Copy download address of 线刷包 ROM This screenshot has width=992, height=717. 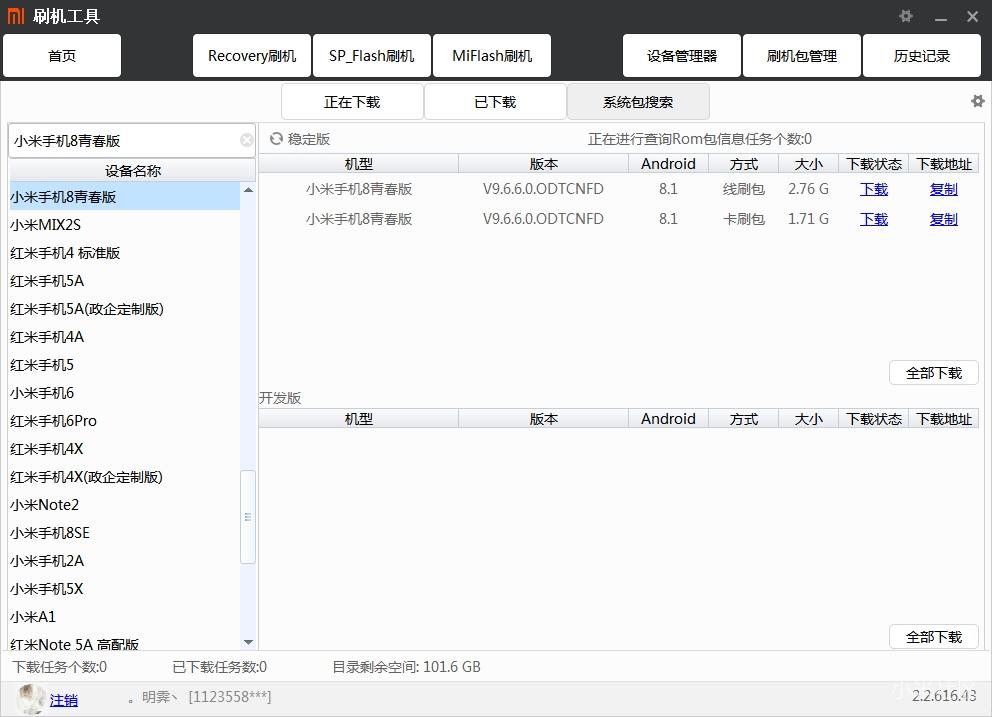point(944,189)
